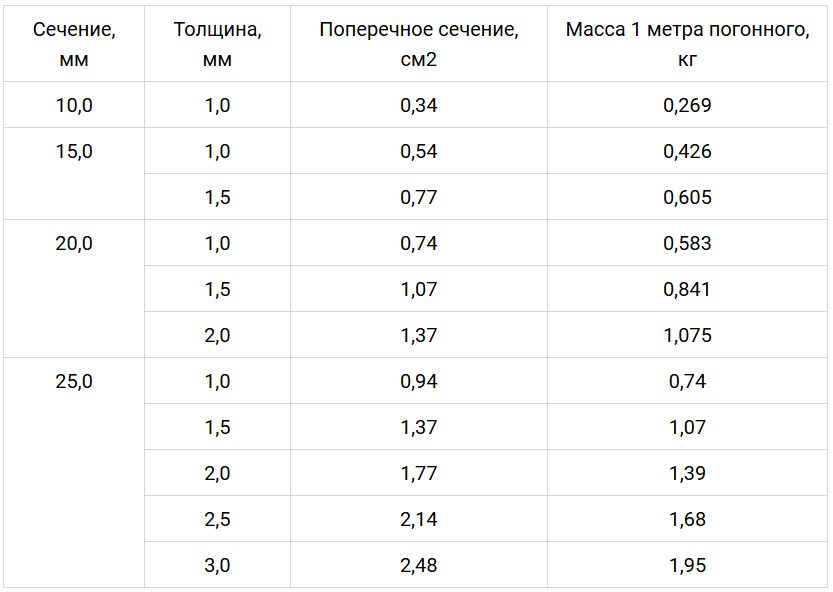The height and width of the screenshot is (592, 833).
Task: Select the 20,0 section size cell
Action: [x=74, y=243]
